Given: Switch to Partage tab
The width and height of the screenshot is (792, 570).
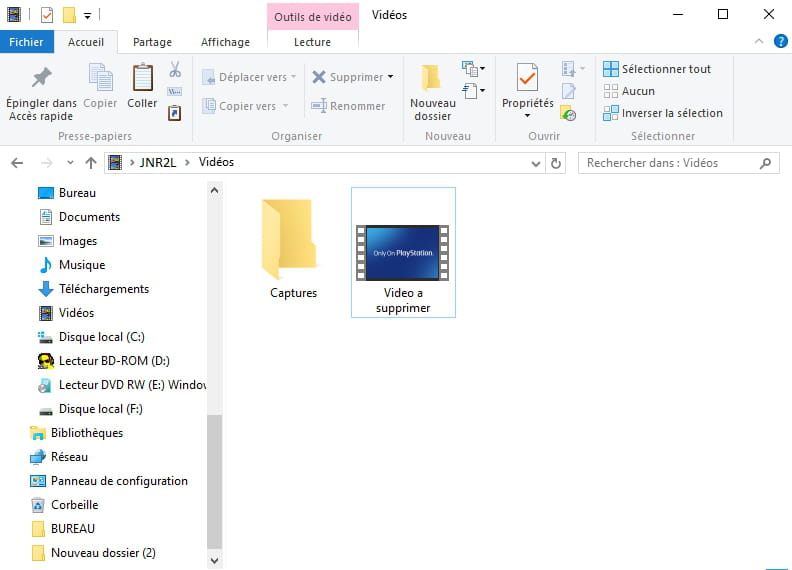Looking at the screenshot, I should pos(152,42).
